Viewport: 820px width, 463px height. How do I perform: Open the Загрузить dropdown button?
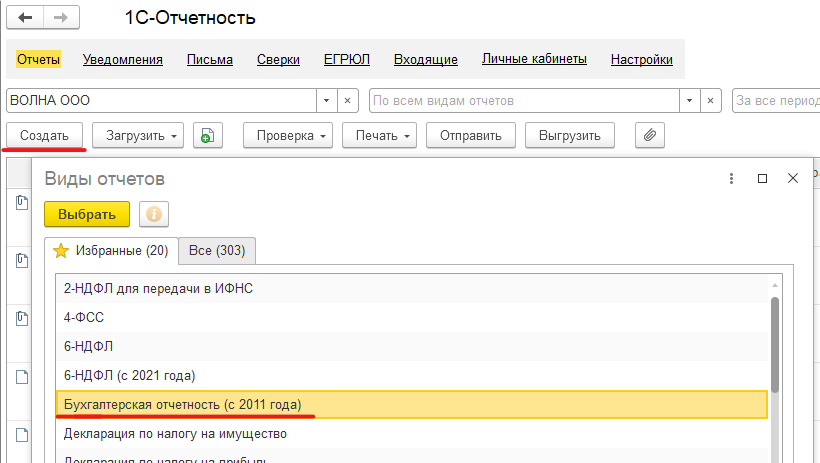coord(138,135)
